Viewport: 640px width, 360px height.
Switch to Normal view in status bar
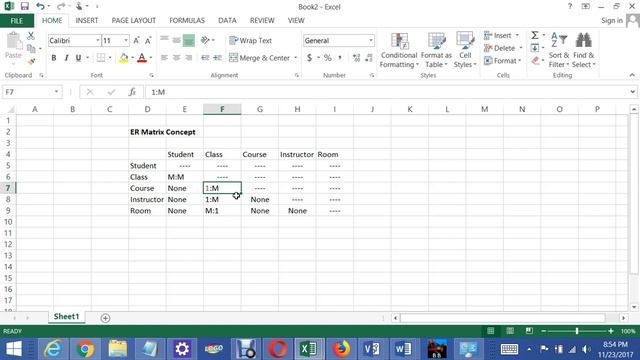click(491, 331)
